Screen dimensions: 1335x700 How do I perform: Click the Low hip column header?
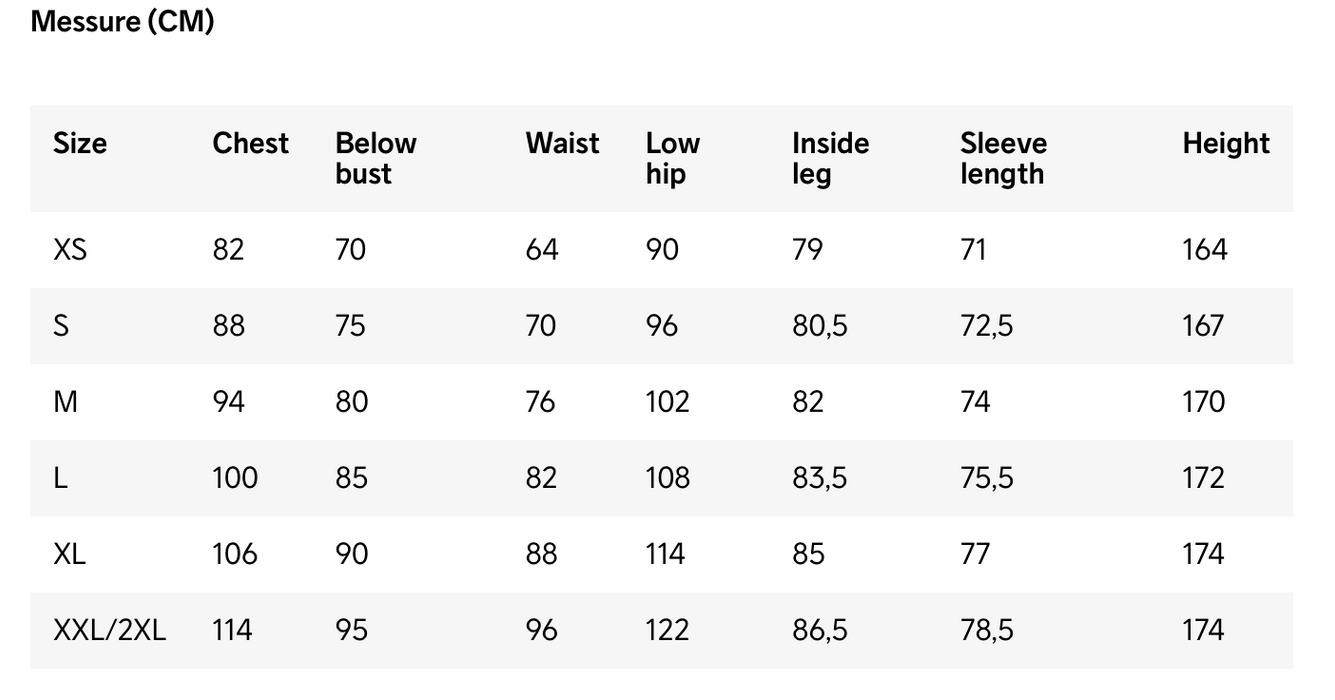pyautogui.click(x=673, y=158)
